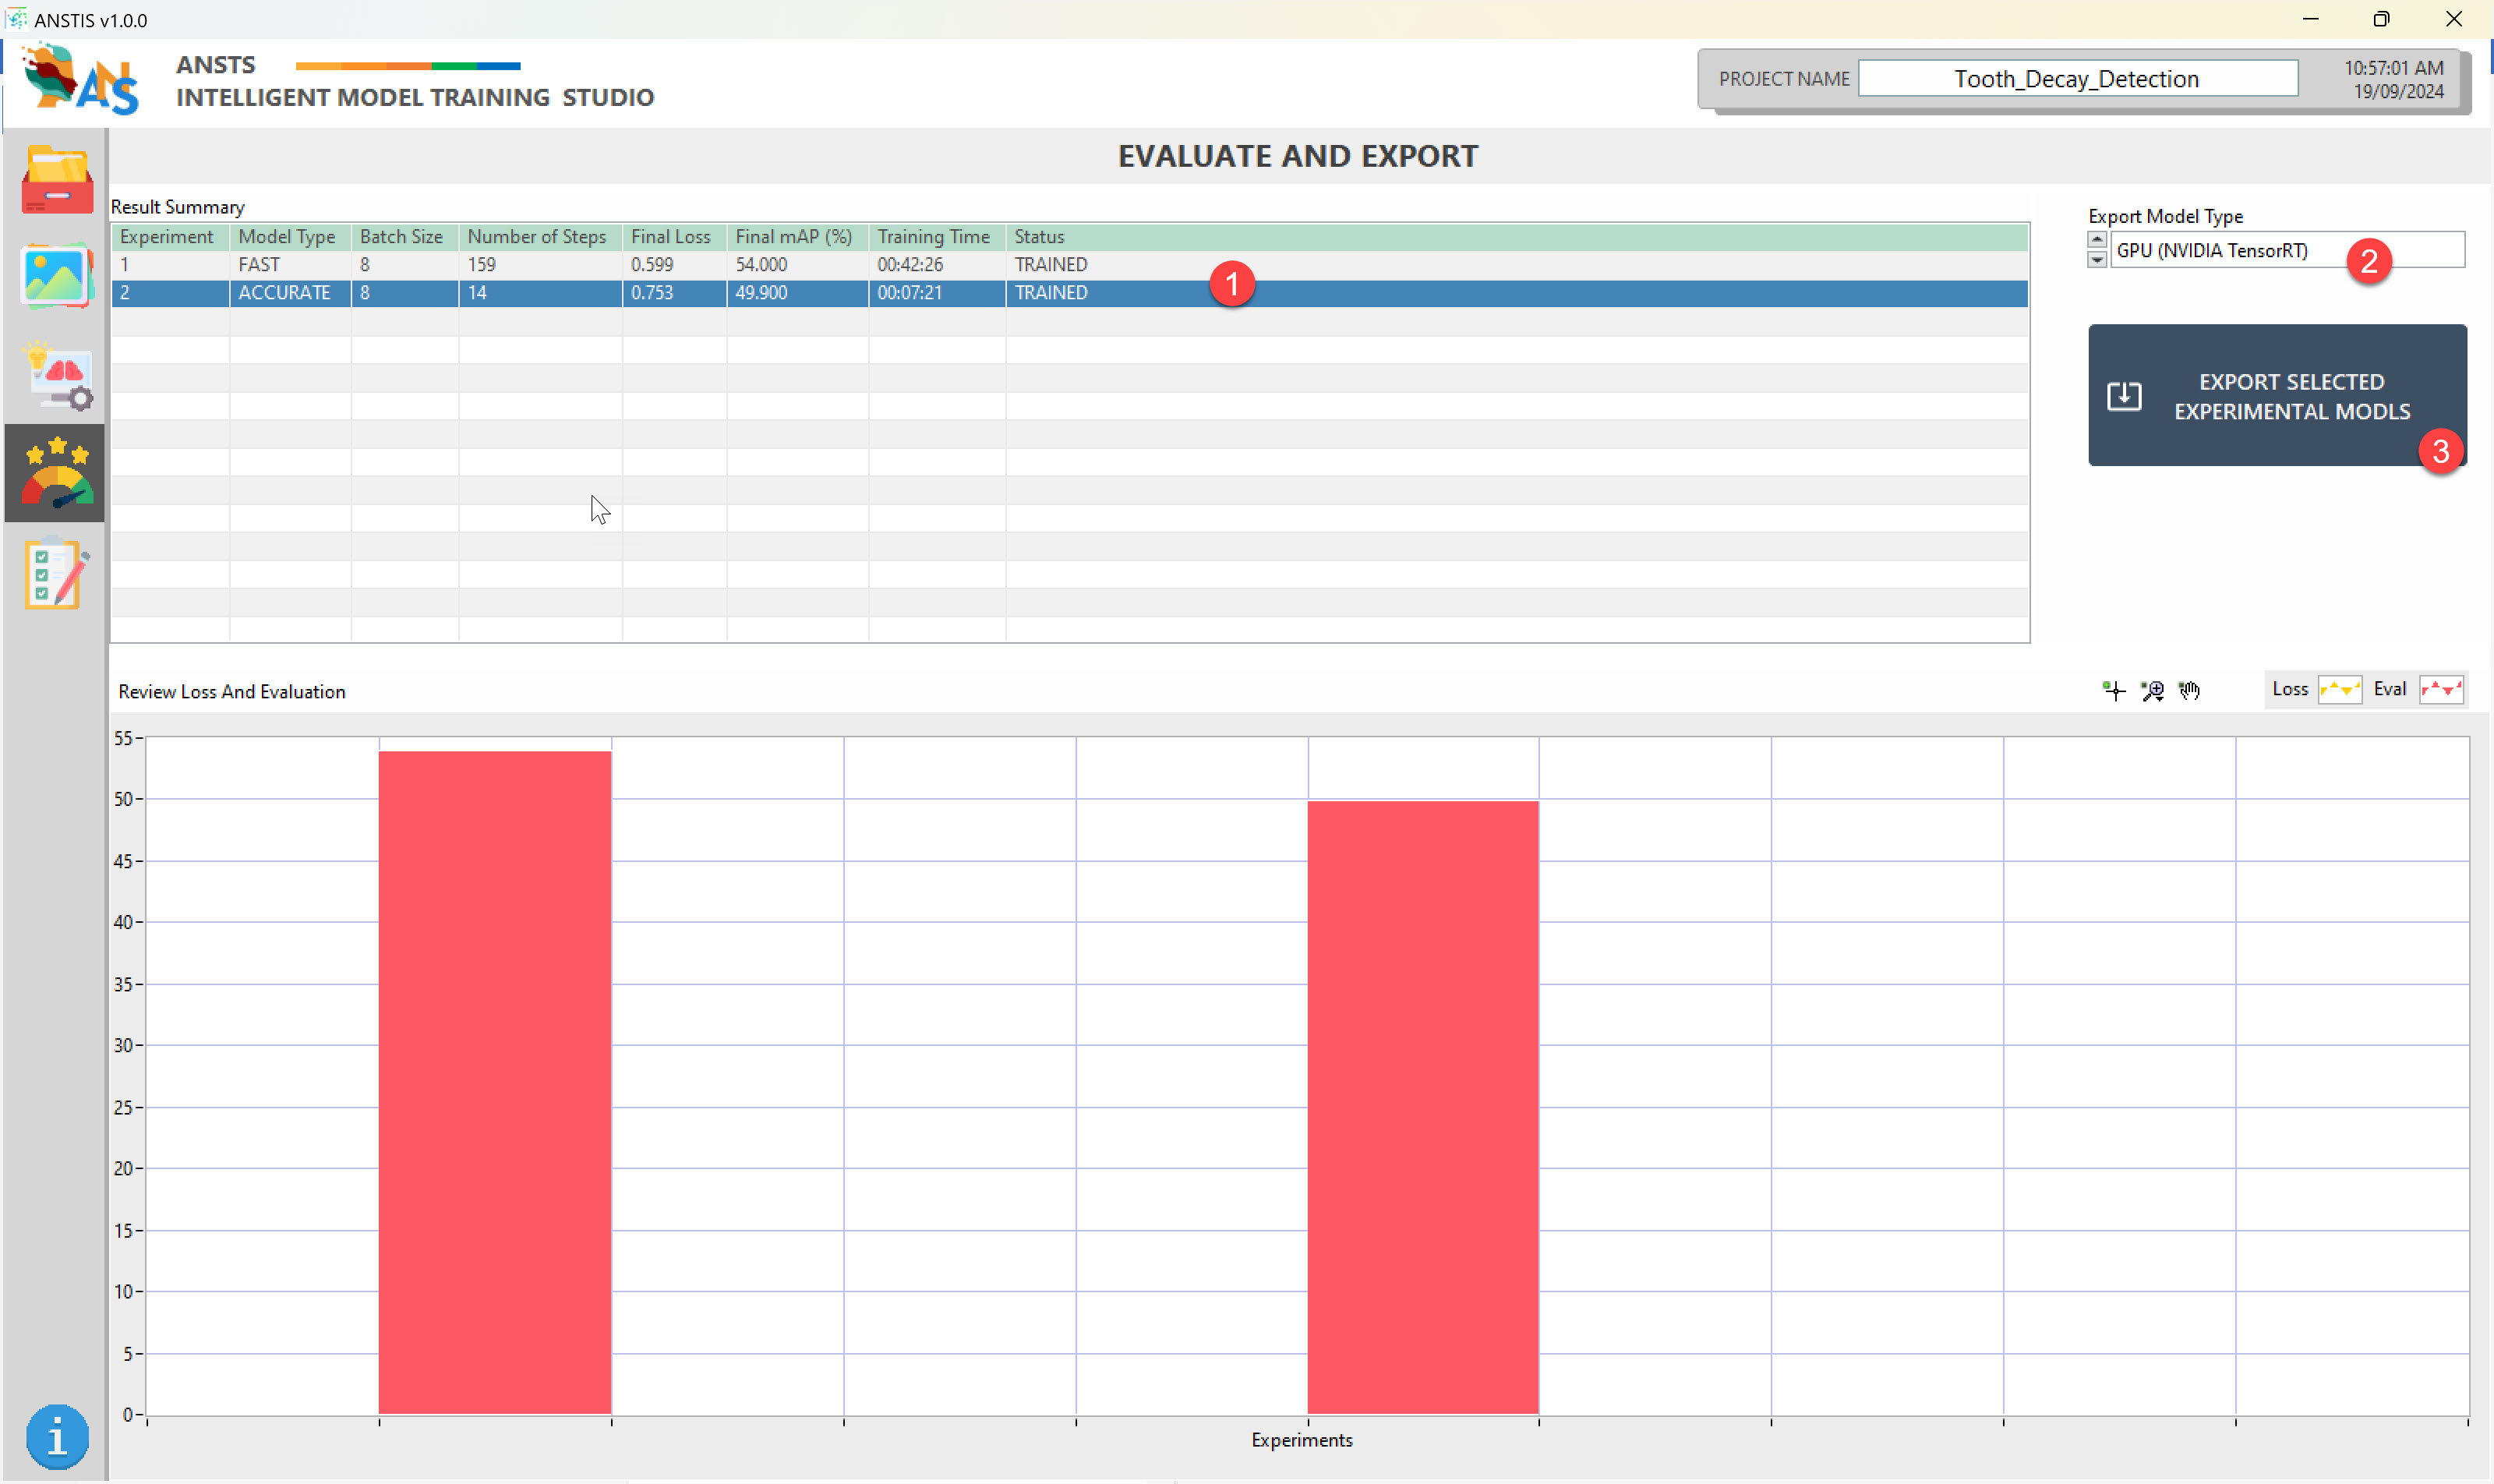Select the evaluate gauge with stars icon

point(56,472)
